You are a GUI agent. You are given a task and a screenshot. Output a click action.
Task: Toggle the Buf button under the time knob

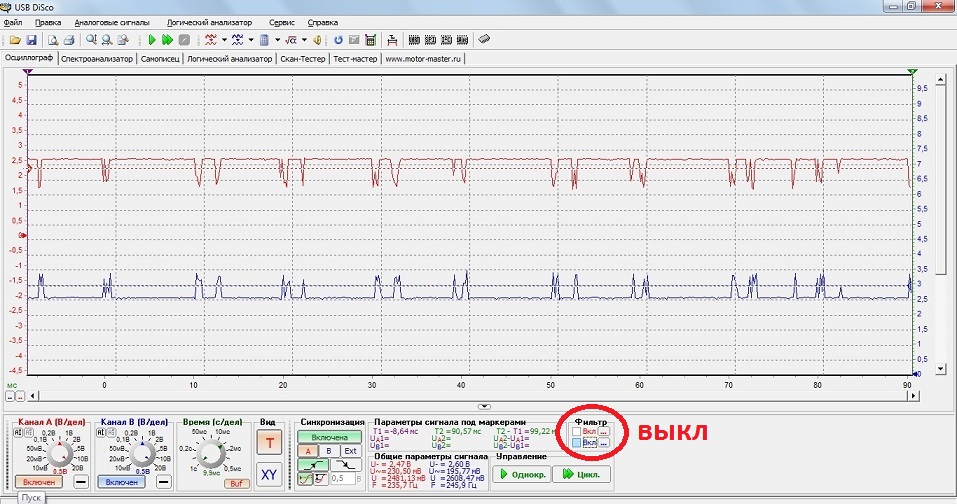pyautogui.click(x=236, y=483)
